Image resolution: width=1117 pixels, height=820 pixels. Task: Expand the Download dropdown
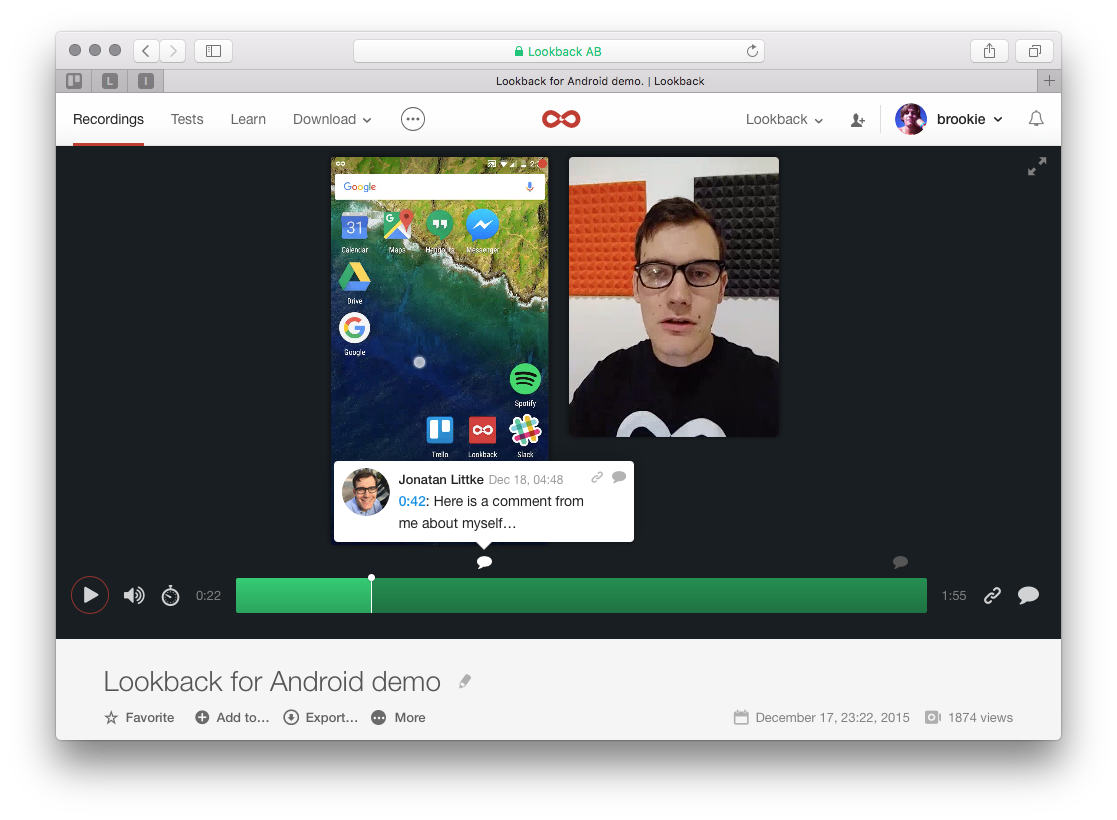[x=332, y=119]
